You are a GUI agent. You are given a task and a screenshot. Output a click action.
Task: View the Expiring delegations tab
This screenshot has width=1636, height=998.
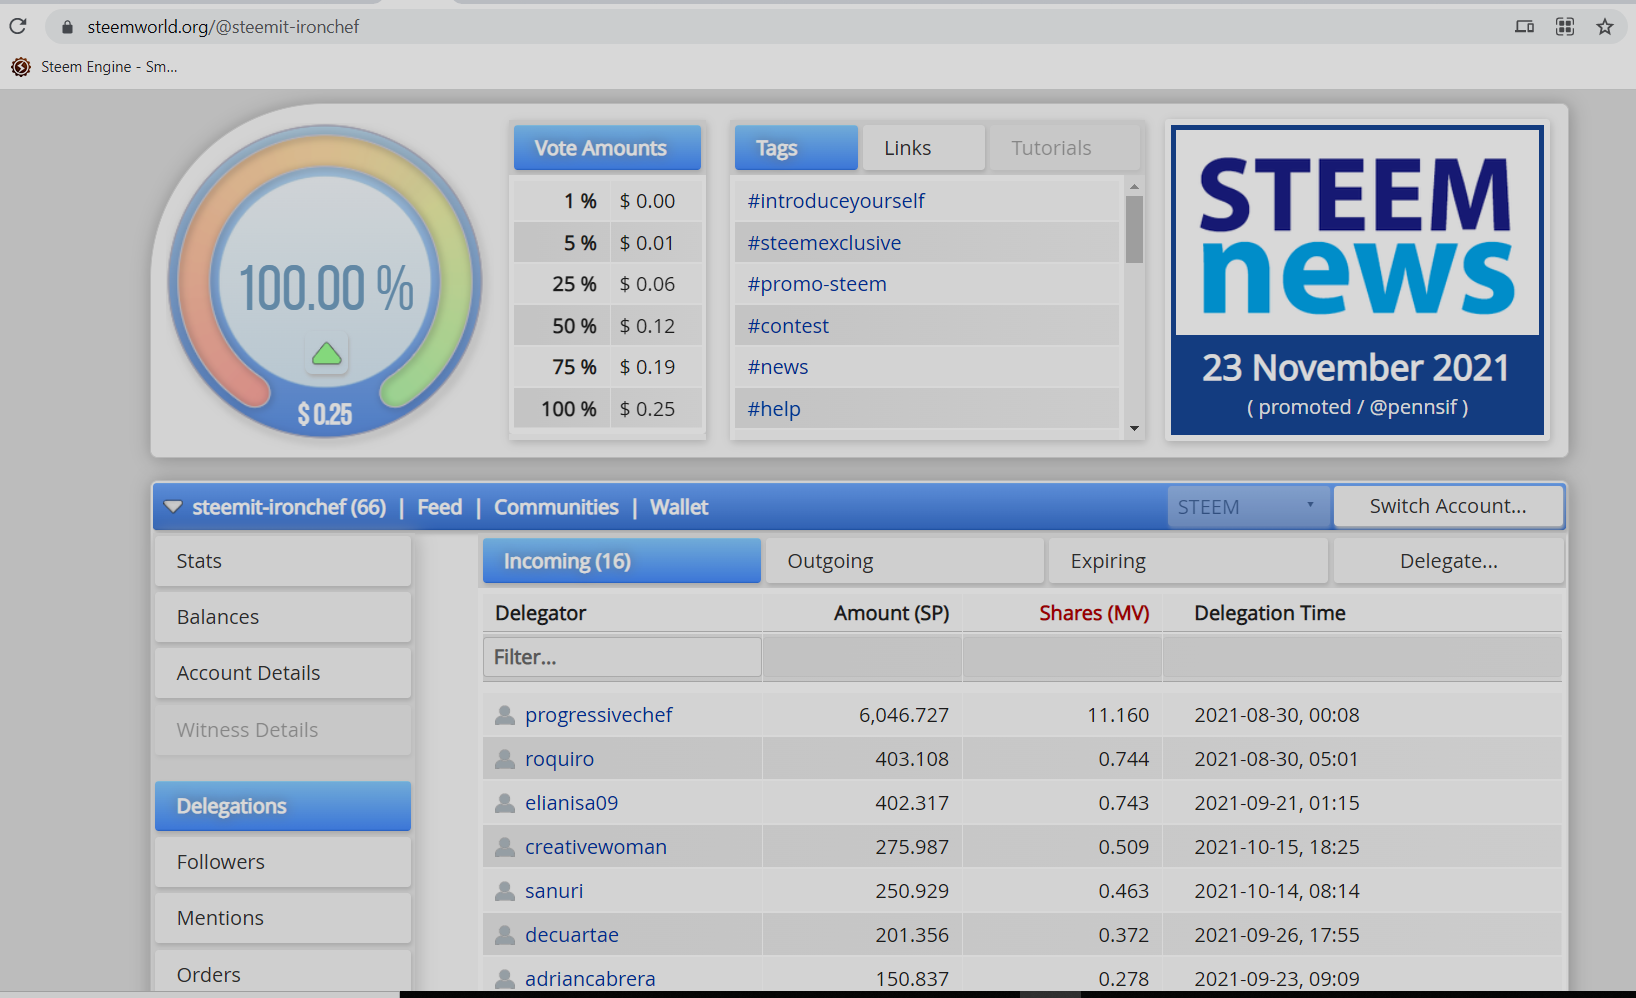point(1188,561)
